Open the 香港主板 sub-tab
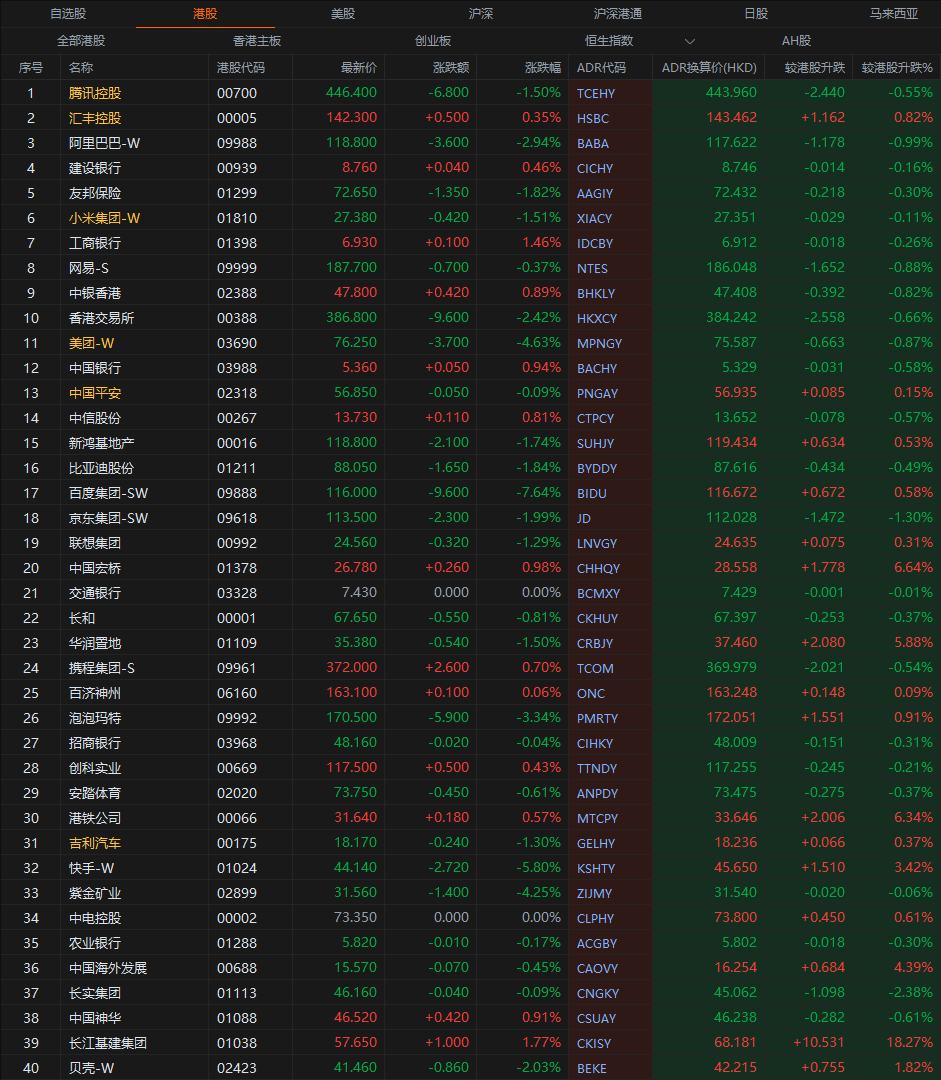Screen dimensions: 941x1080 pyautogui.click(x=257, y=41)
